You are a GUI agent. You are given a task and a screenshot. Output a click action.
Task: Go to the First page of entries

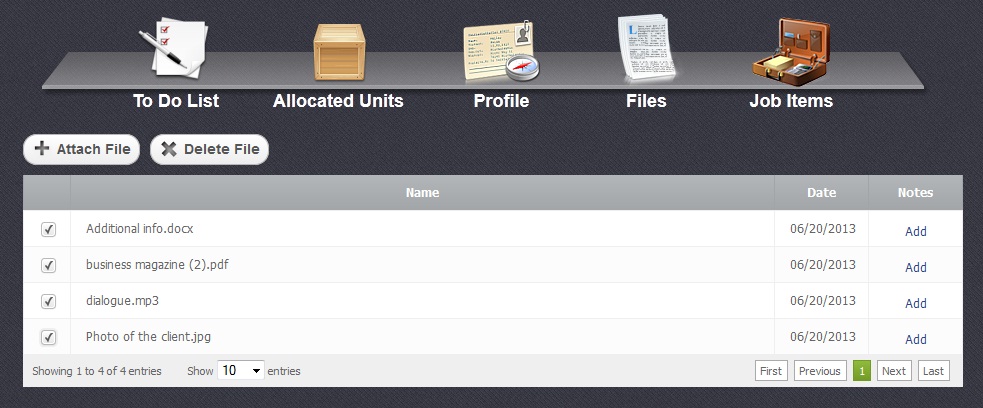click(x=771, y=371)
